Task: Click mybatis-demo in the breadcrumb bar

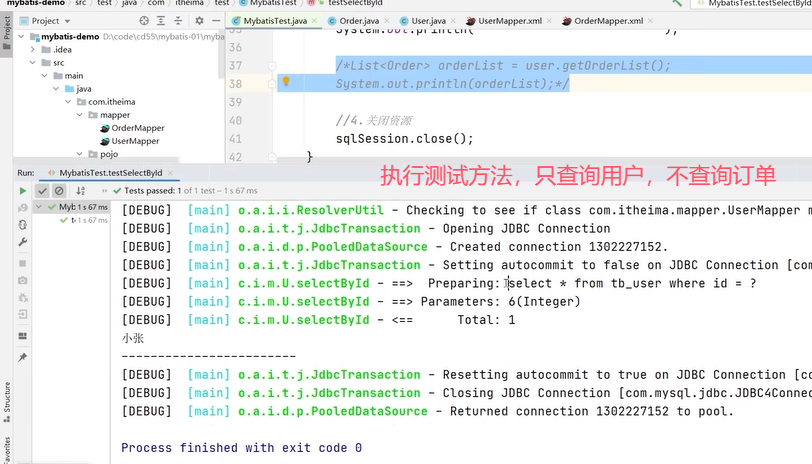Action: pyautogui.click(x=36, y=3)
